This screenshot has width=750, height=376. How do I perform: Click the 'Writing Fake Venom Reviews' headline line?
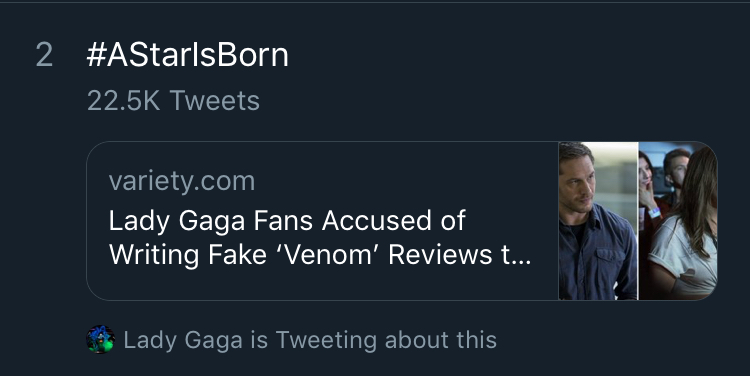tap(320, 255)
